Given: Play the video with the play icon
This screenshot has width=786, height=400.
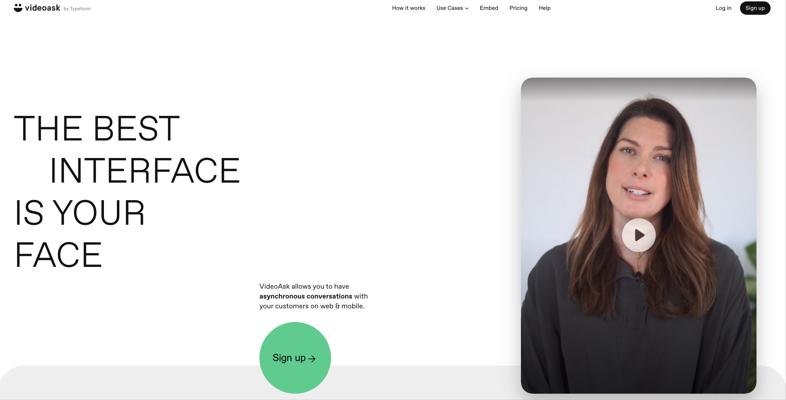Looking at the screenshot, I should (x=639, y=235).
